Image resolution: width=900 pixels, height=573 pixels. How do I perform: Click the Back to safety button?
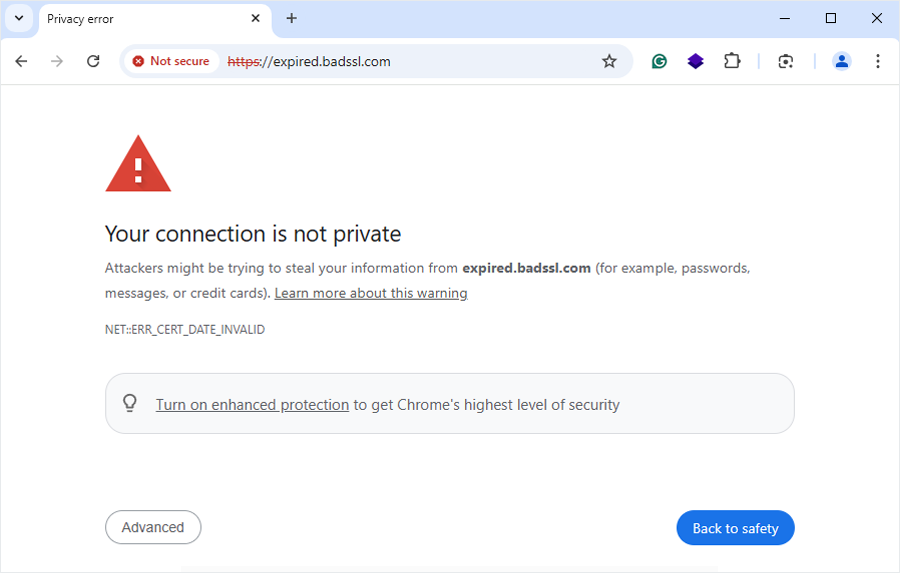pos(735,528)
